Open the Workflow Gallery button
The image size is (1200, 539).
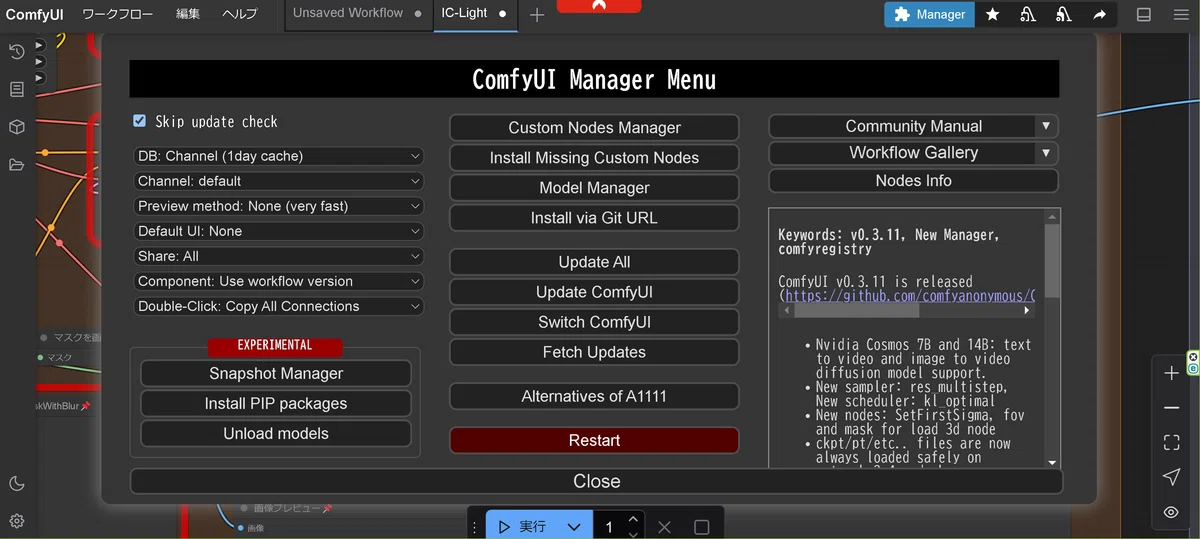click(903, 153)
